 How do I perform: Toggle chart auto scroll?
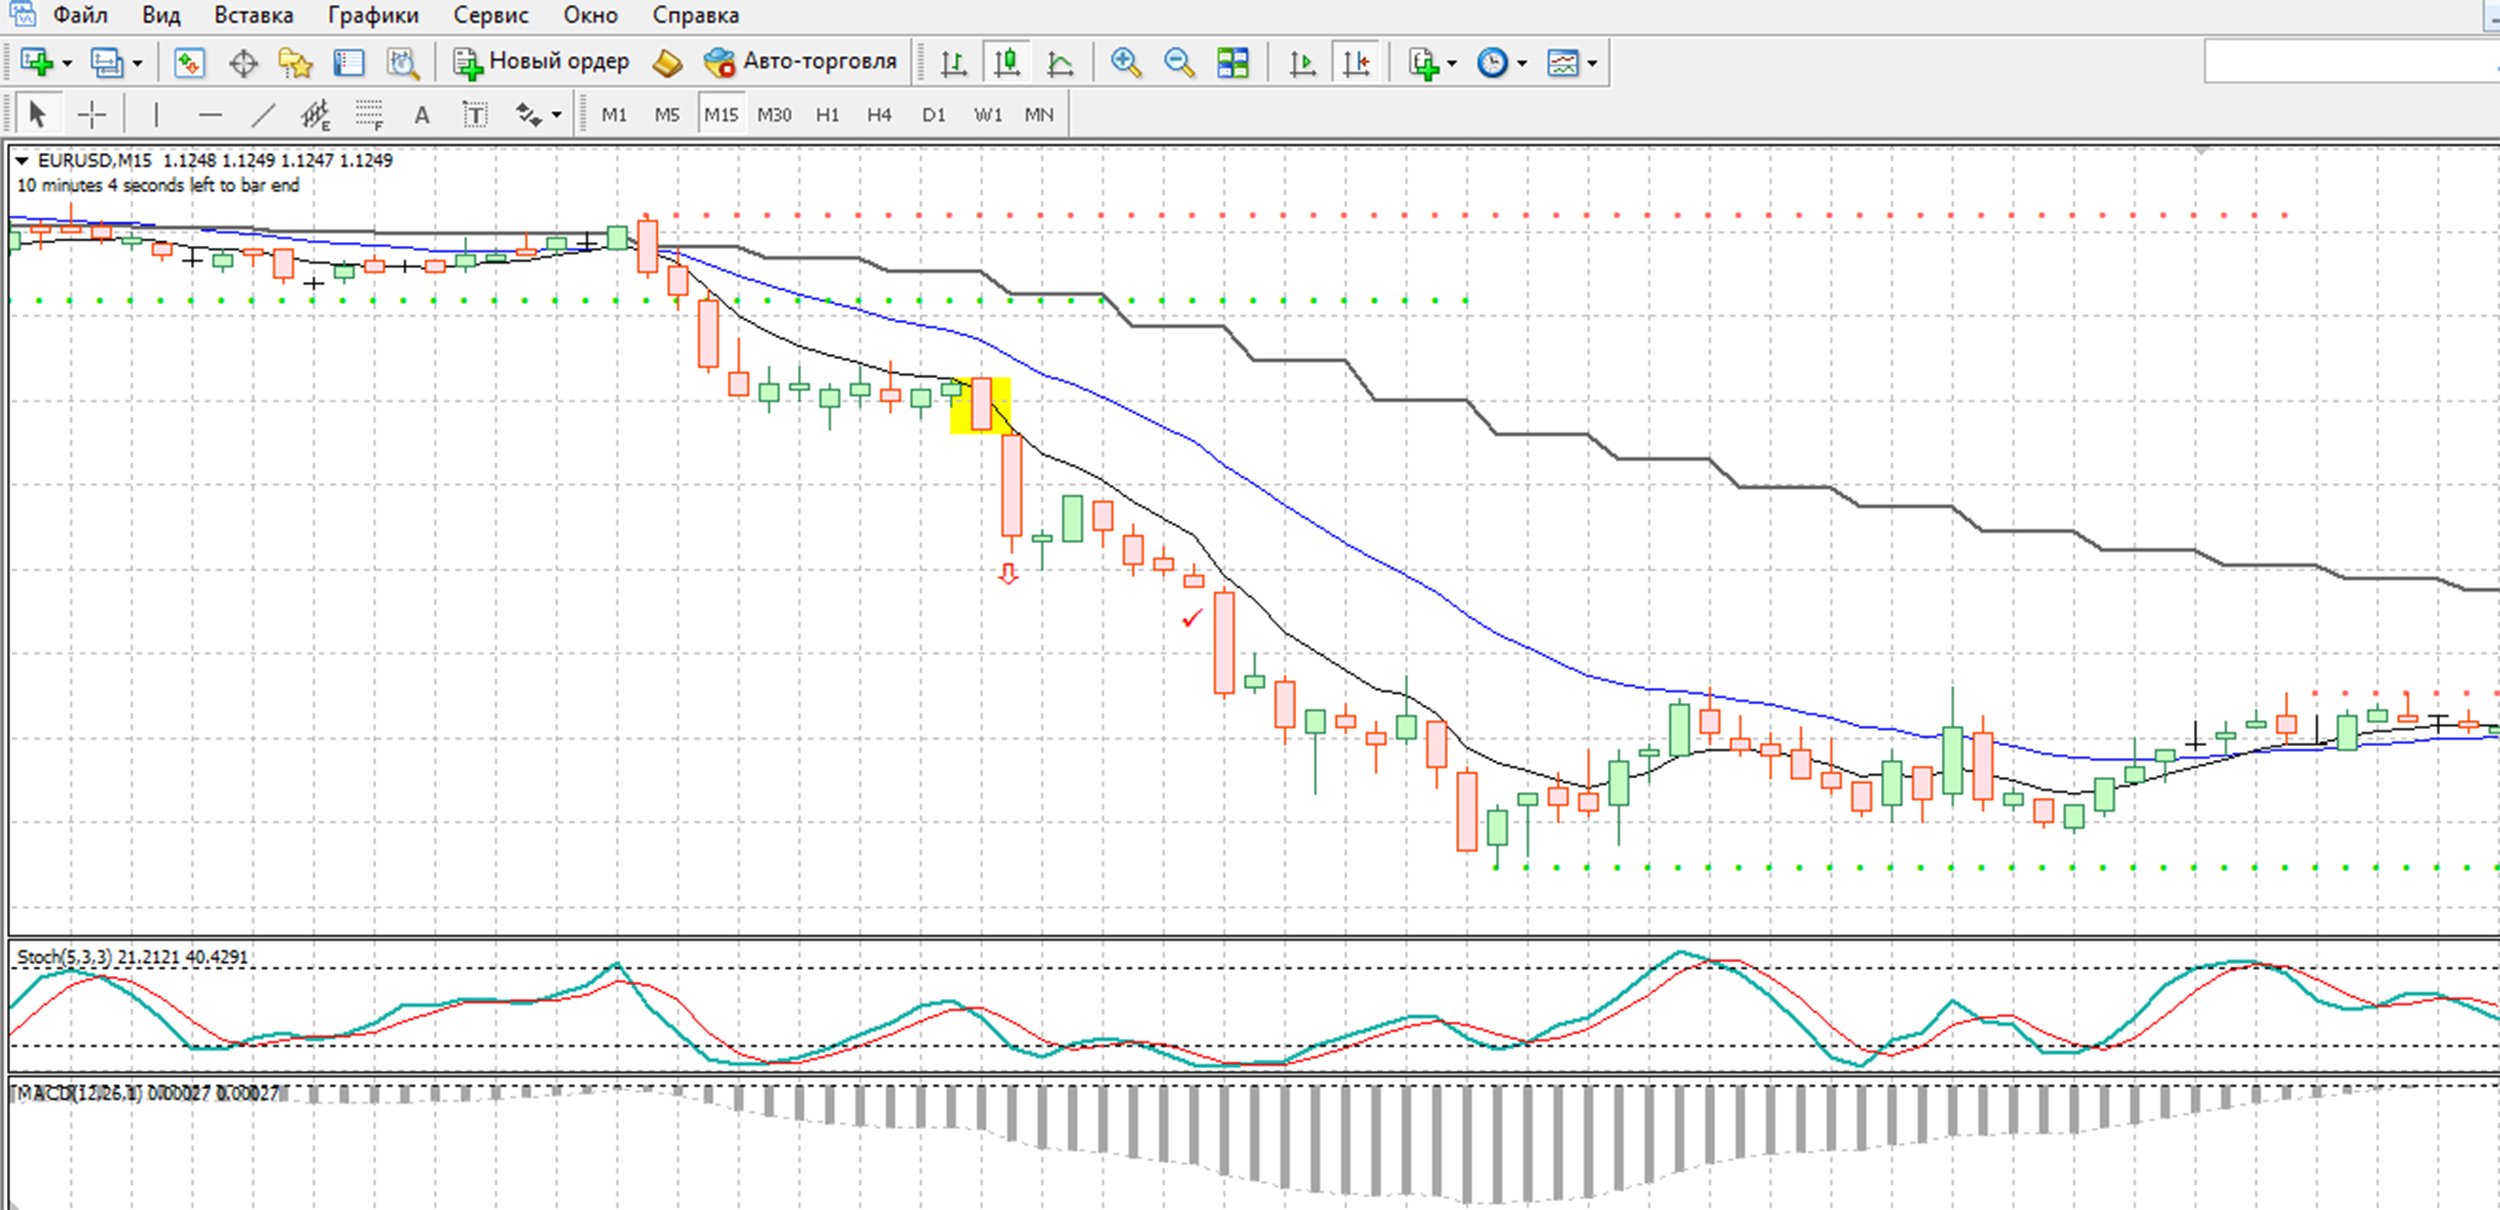(x=1302, y=63)
